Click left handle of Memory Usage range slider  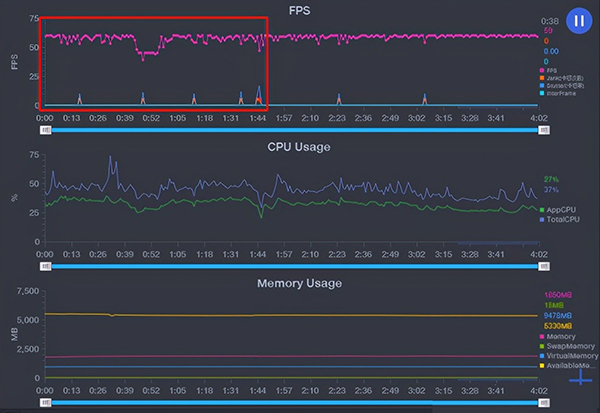pos(45,402)
